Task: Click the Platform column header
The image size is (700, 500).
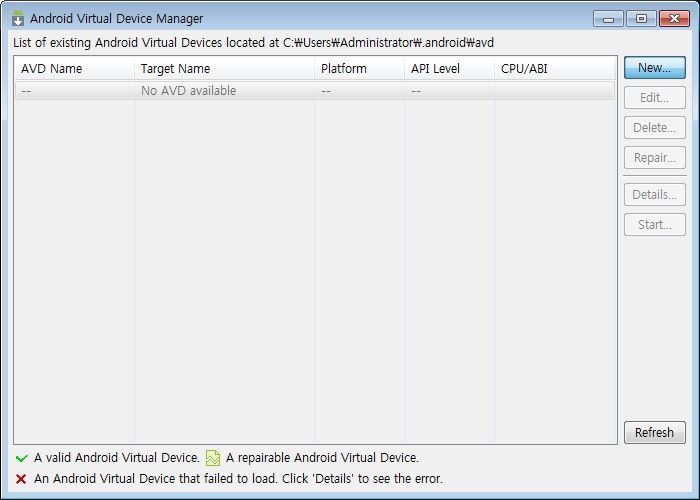Action: click(x=359, y=68)
